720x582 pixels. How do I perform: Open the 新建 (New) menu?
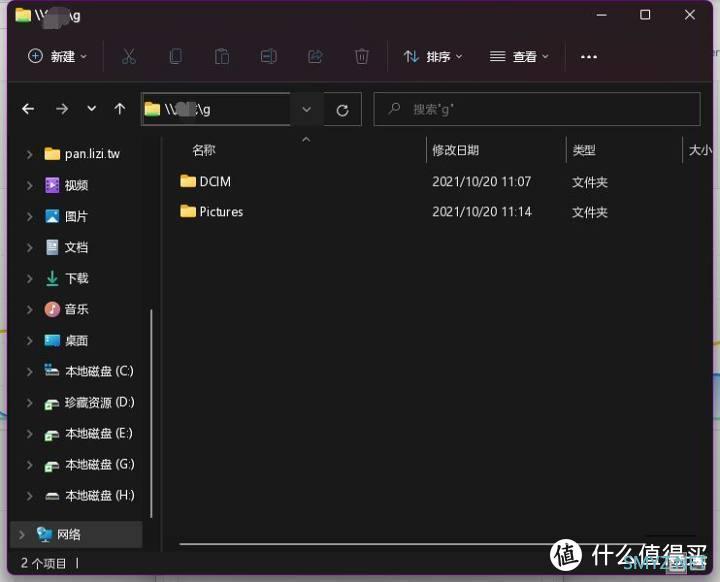pyautogui.click(x=57, y=57)
